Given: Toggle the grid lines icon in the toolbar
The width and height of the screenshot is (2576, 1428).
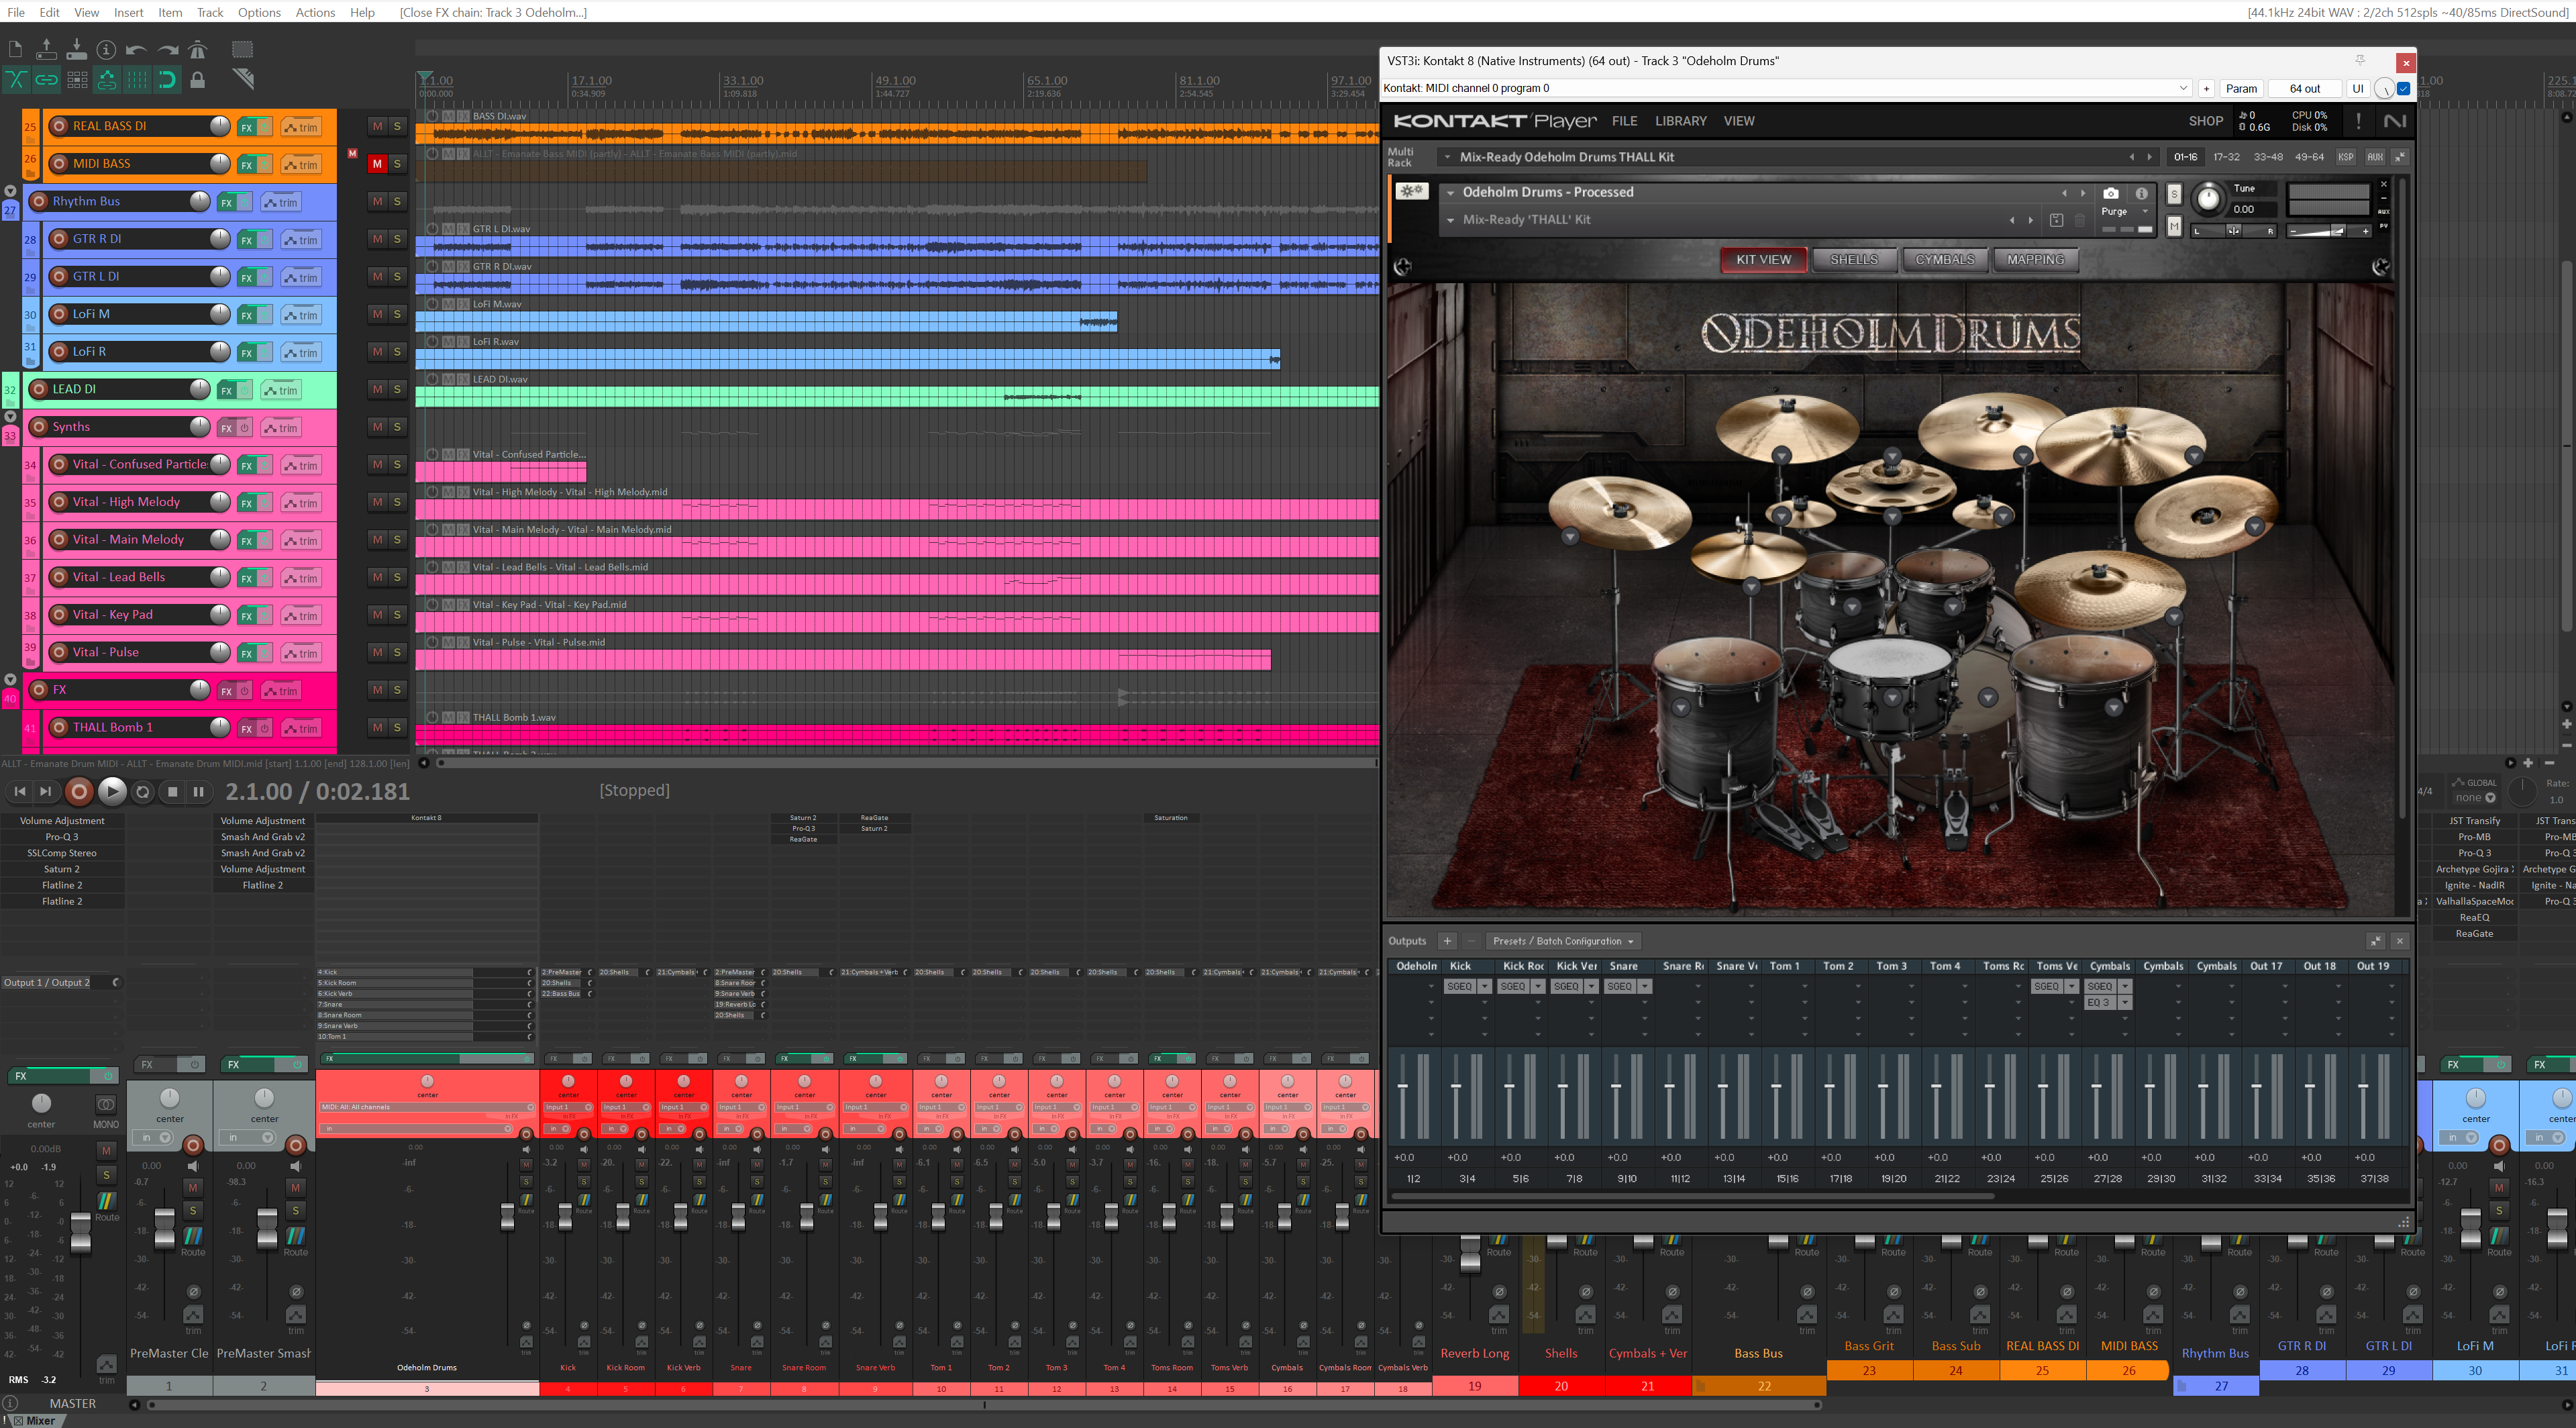Looking at the screenshot, I should pos(137,80).
